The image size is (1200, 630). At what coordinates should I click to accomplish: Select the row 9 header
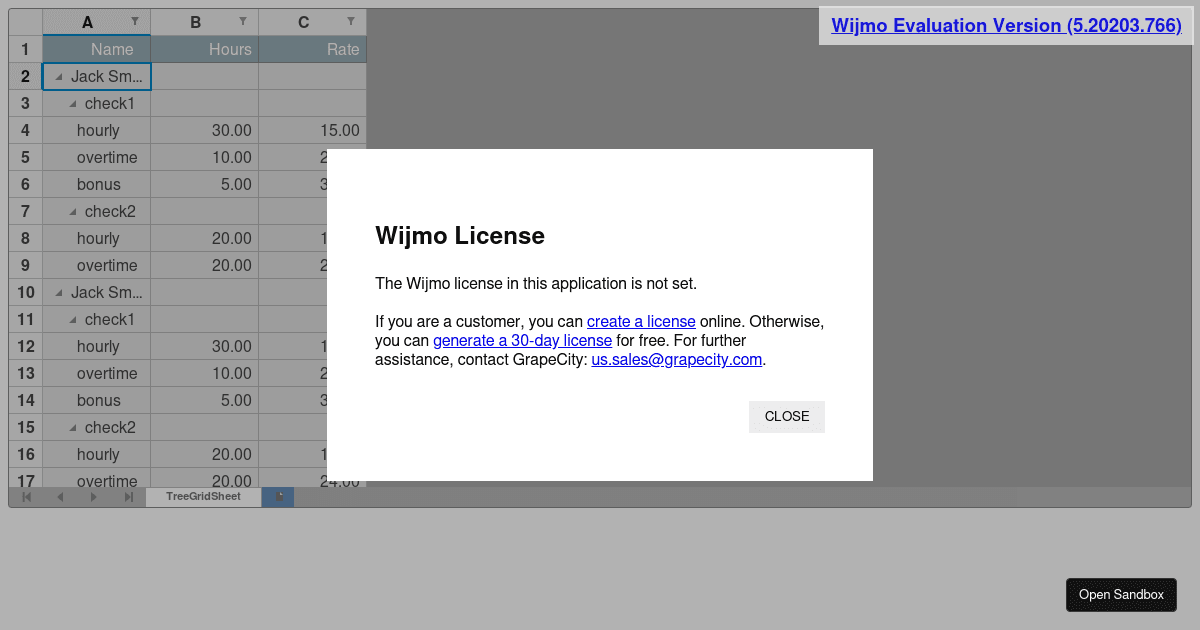tap(26, 265)
